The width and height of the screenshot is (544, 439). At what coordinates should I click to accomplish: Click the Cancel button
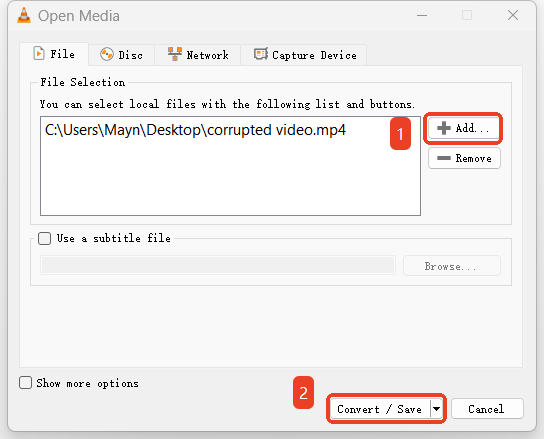tap(486, 409)
